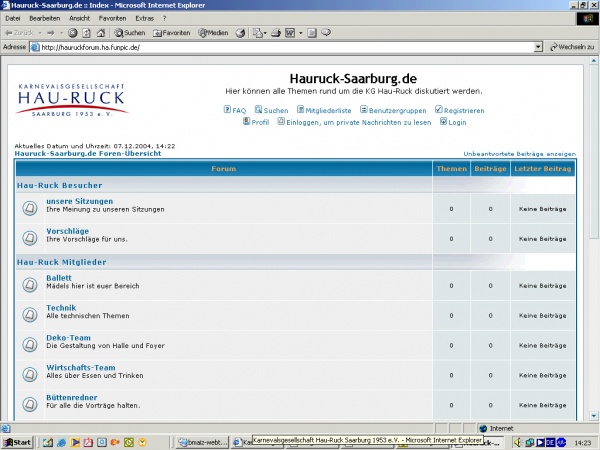Launch the media player quick launch icon
The height and width of the screenshot is (450, 600).
[75, 443]
